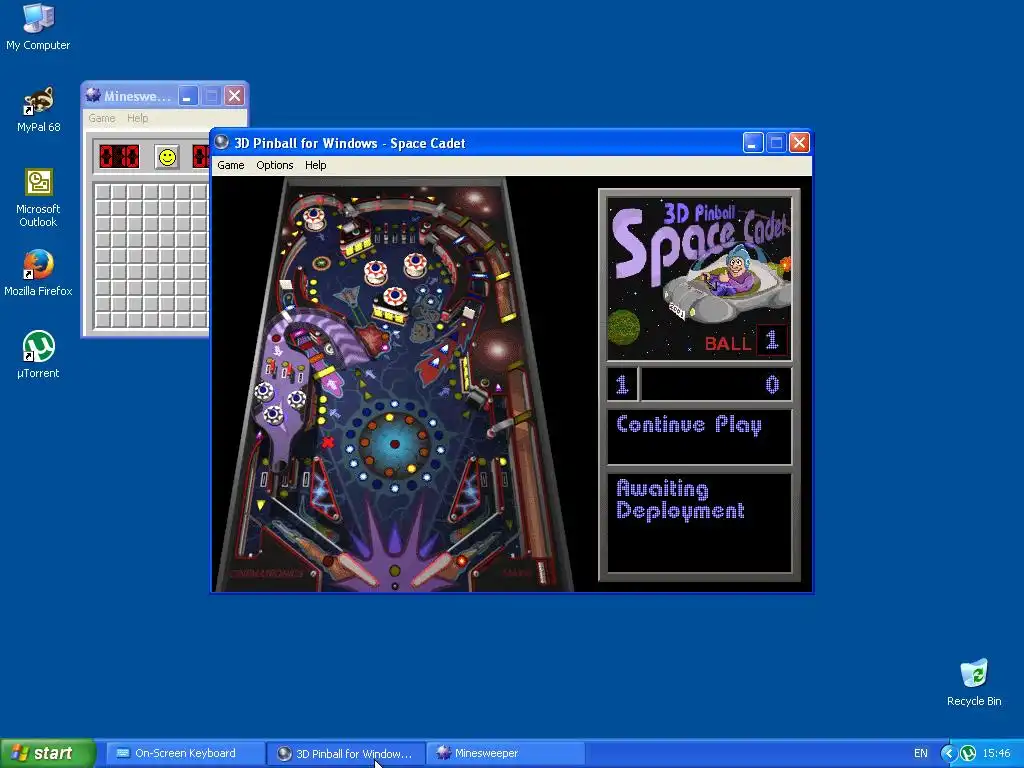
Task: Launch MyPal 68 browser shortcut
Action: click(38, 109)
